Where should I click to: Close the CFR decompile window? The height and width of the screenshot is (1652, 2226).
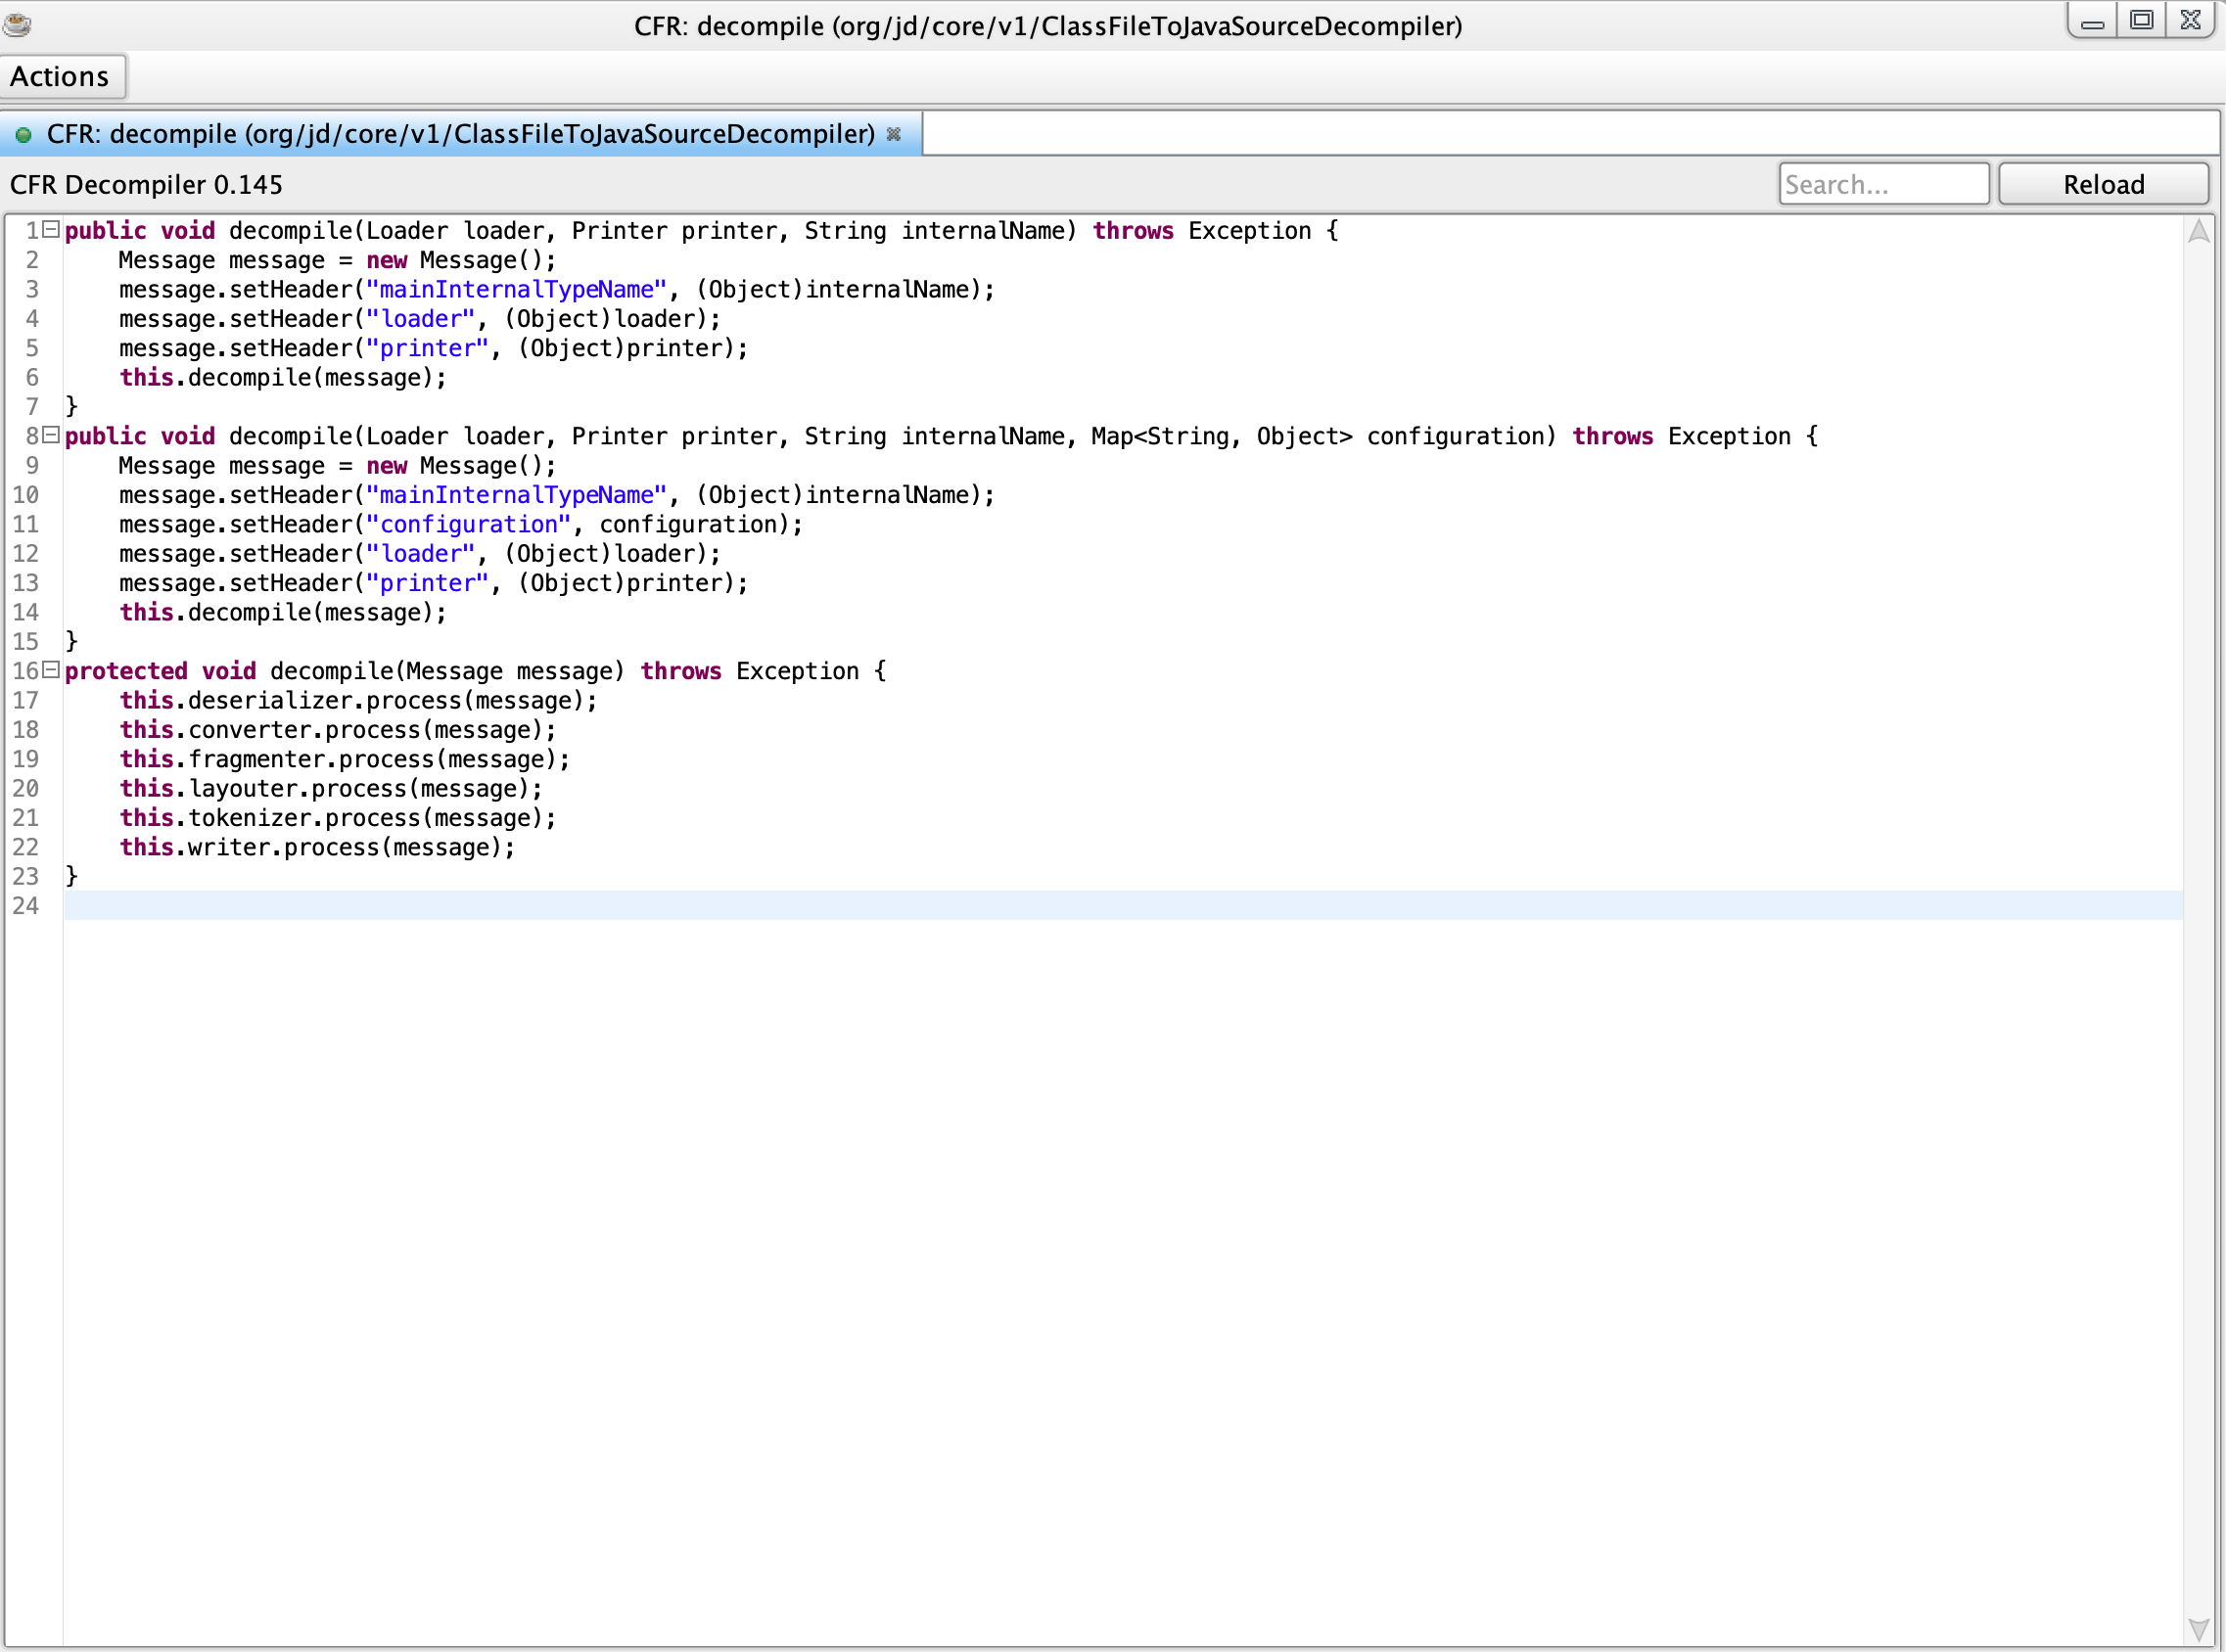[x=2190, y=21]
